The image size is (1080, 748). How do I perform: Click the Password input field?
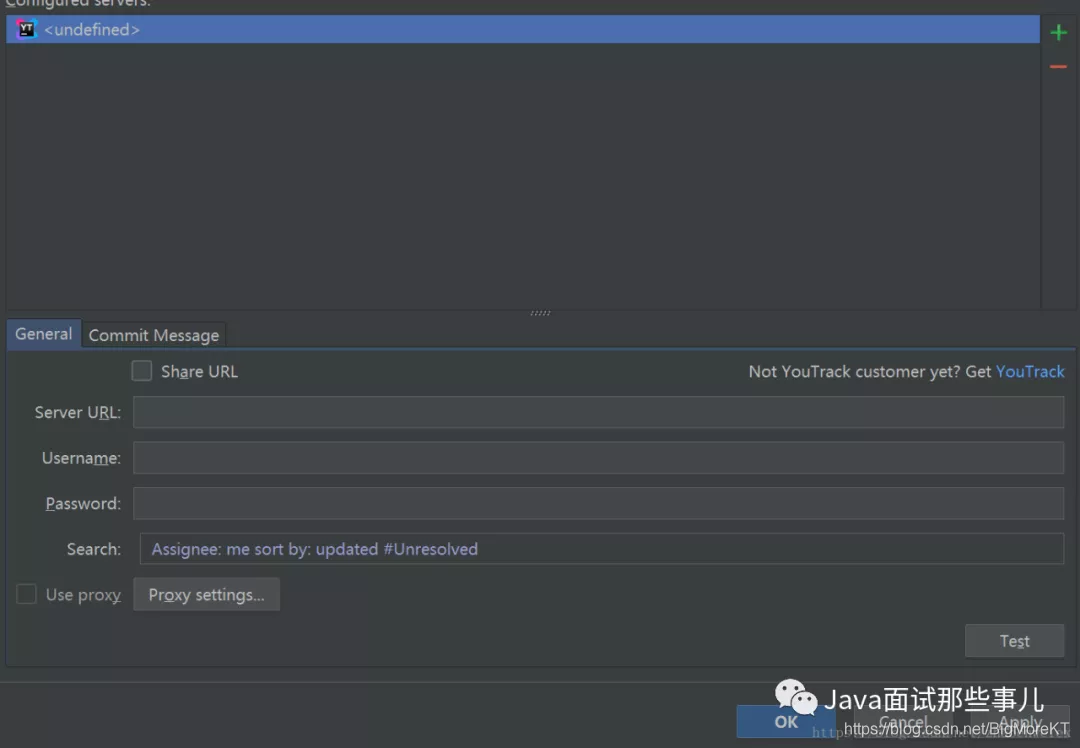(599, 503)
